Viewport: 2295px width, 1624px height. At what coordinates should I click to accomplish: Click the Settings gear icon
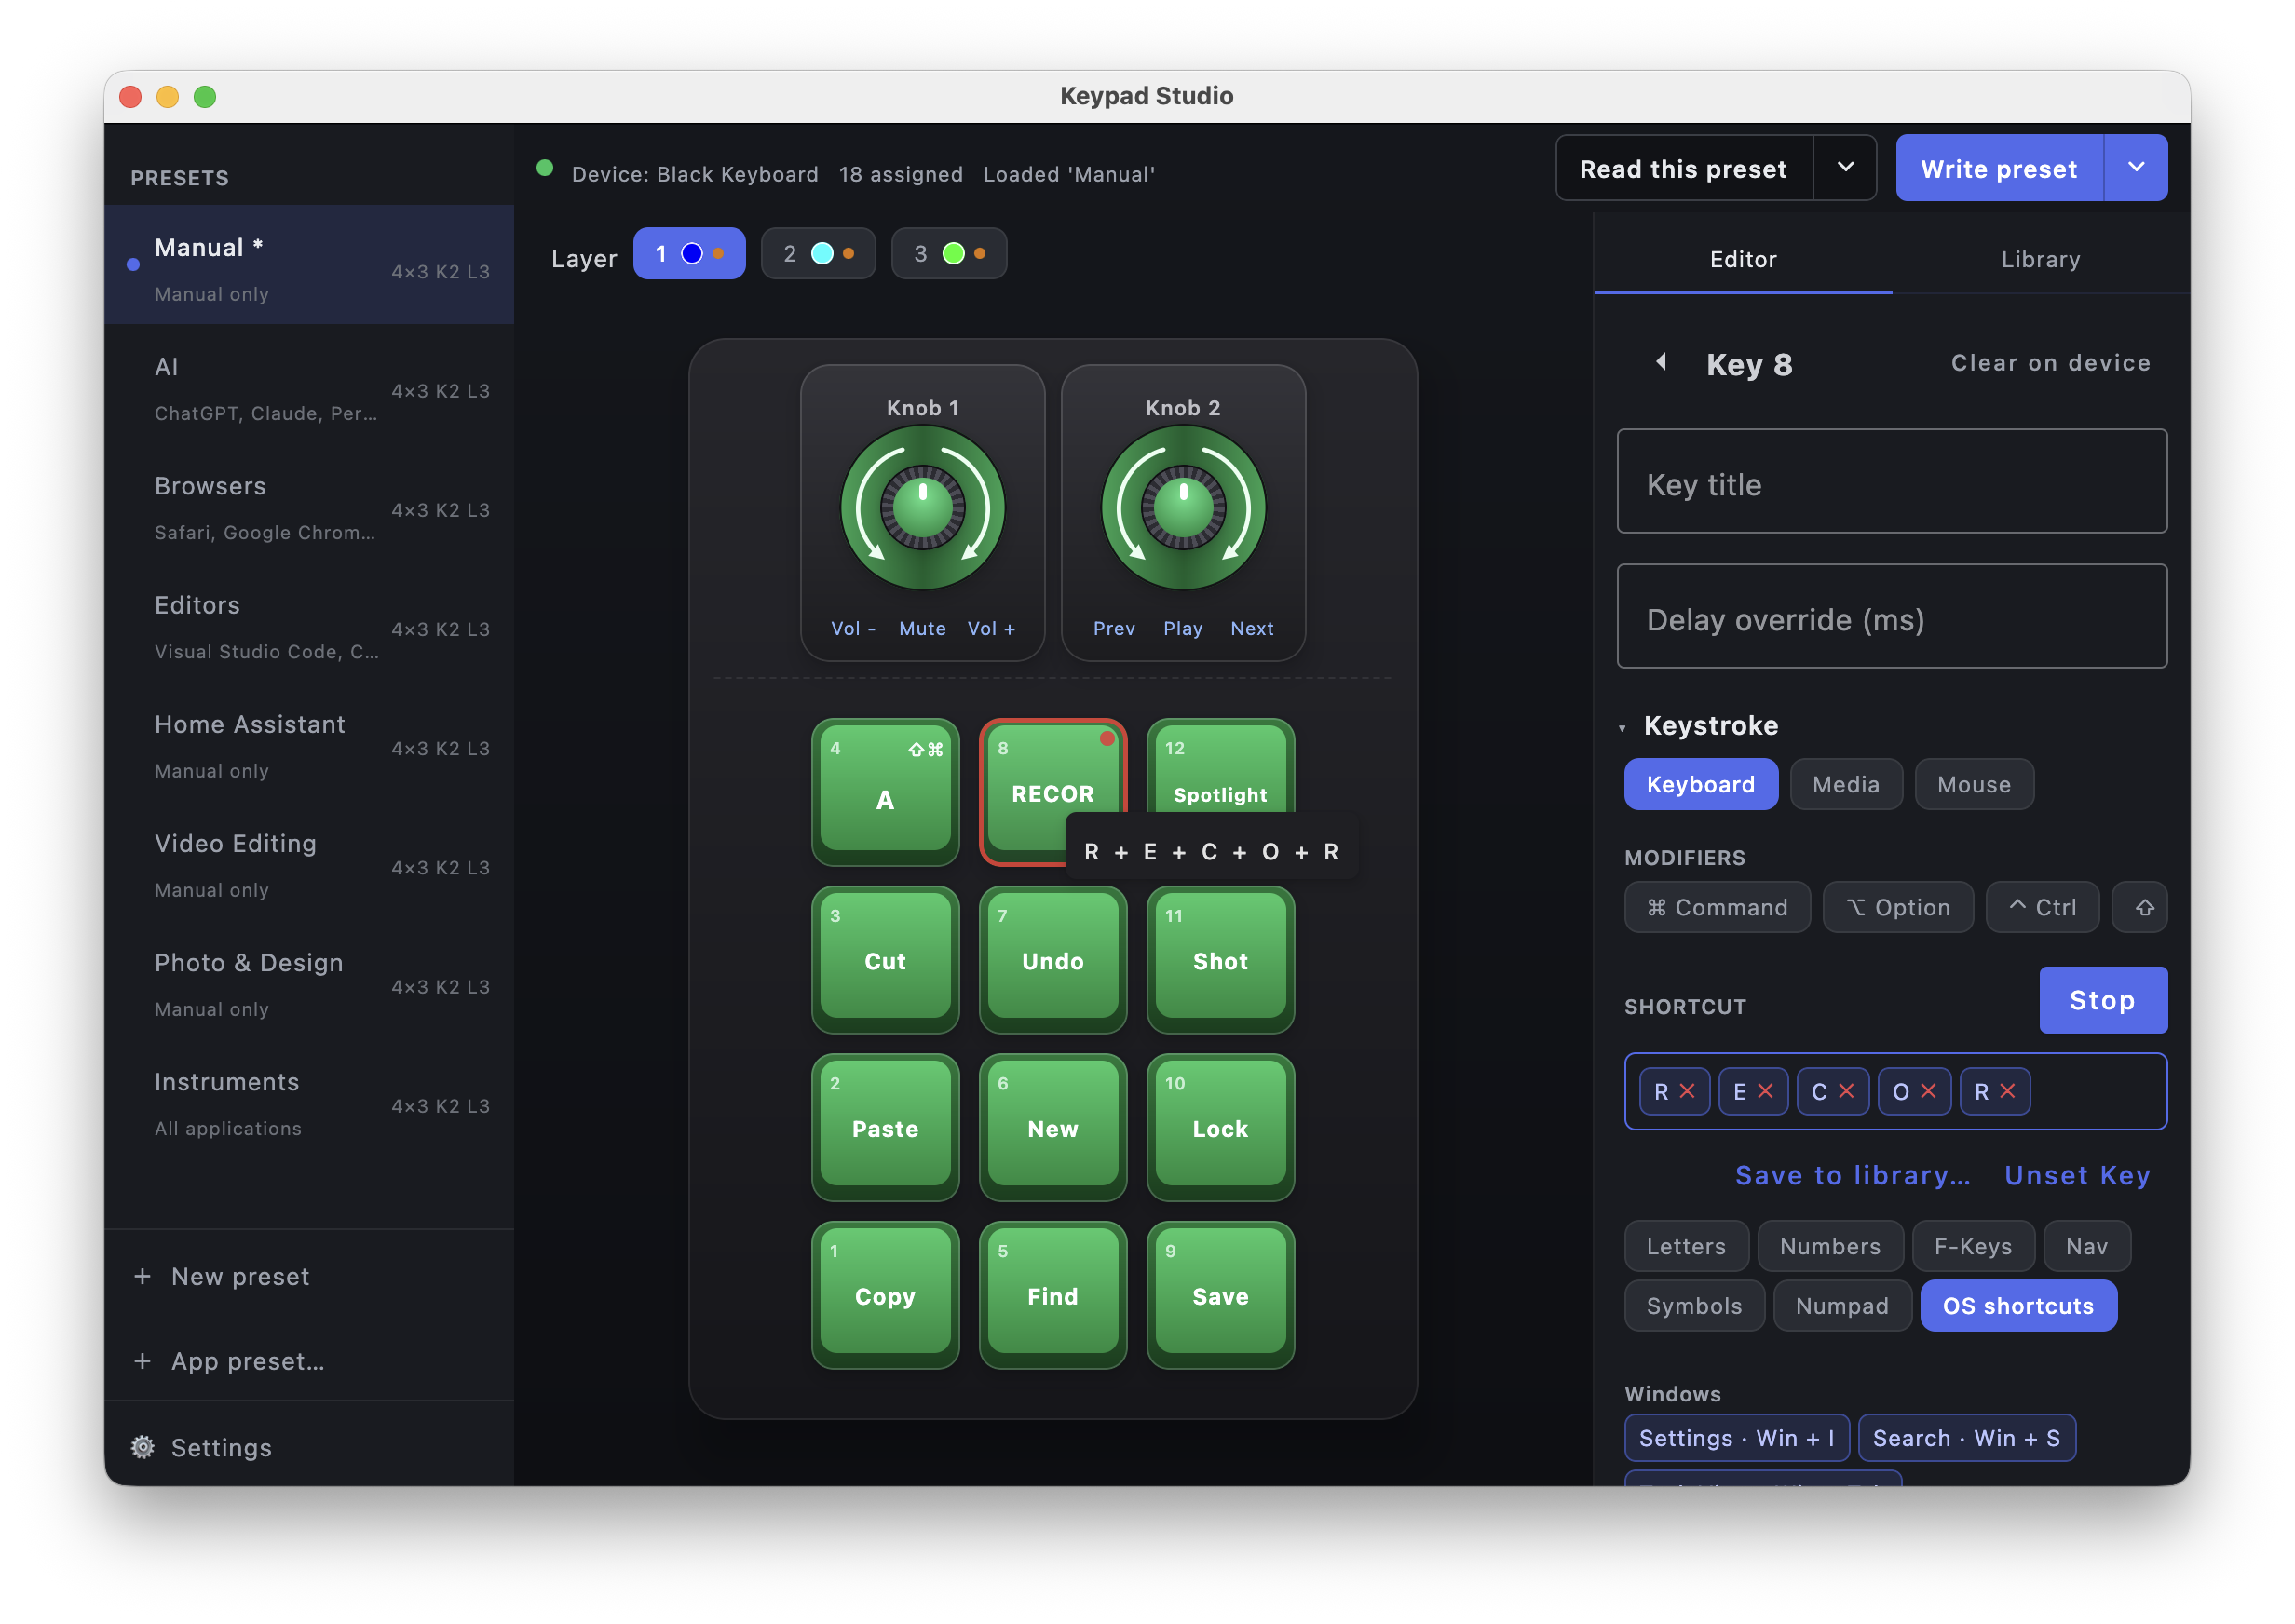click(x=143, y=1447)
